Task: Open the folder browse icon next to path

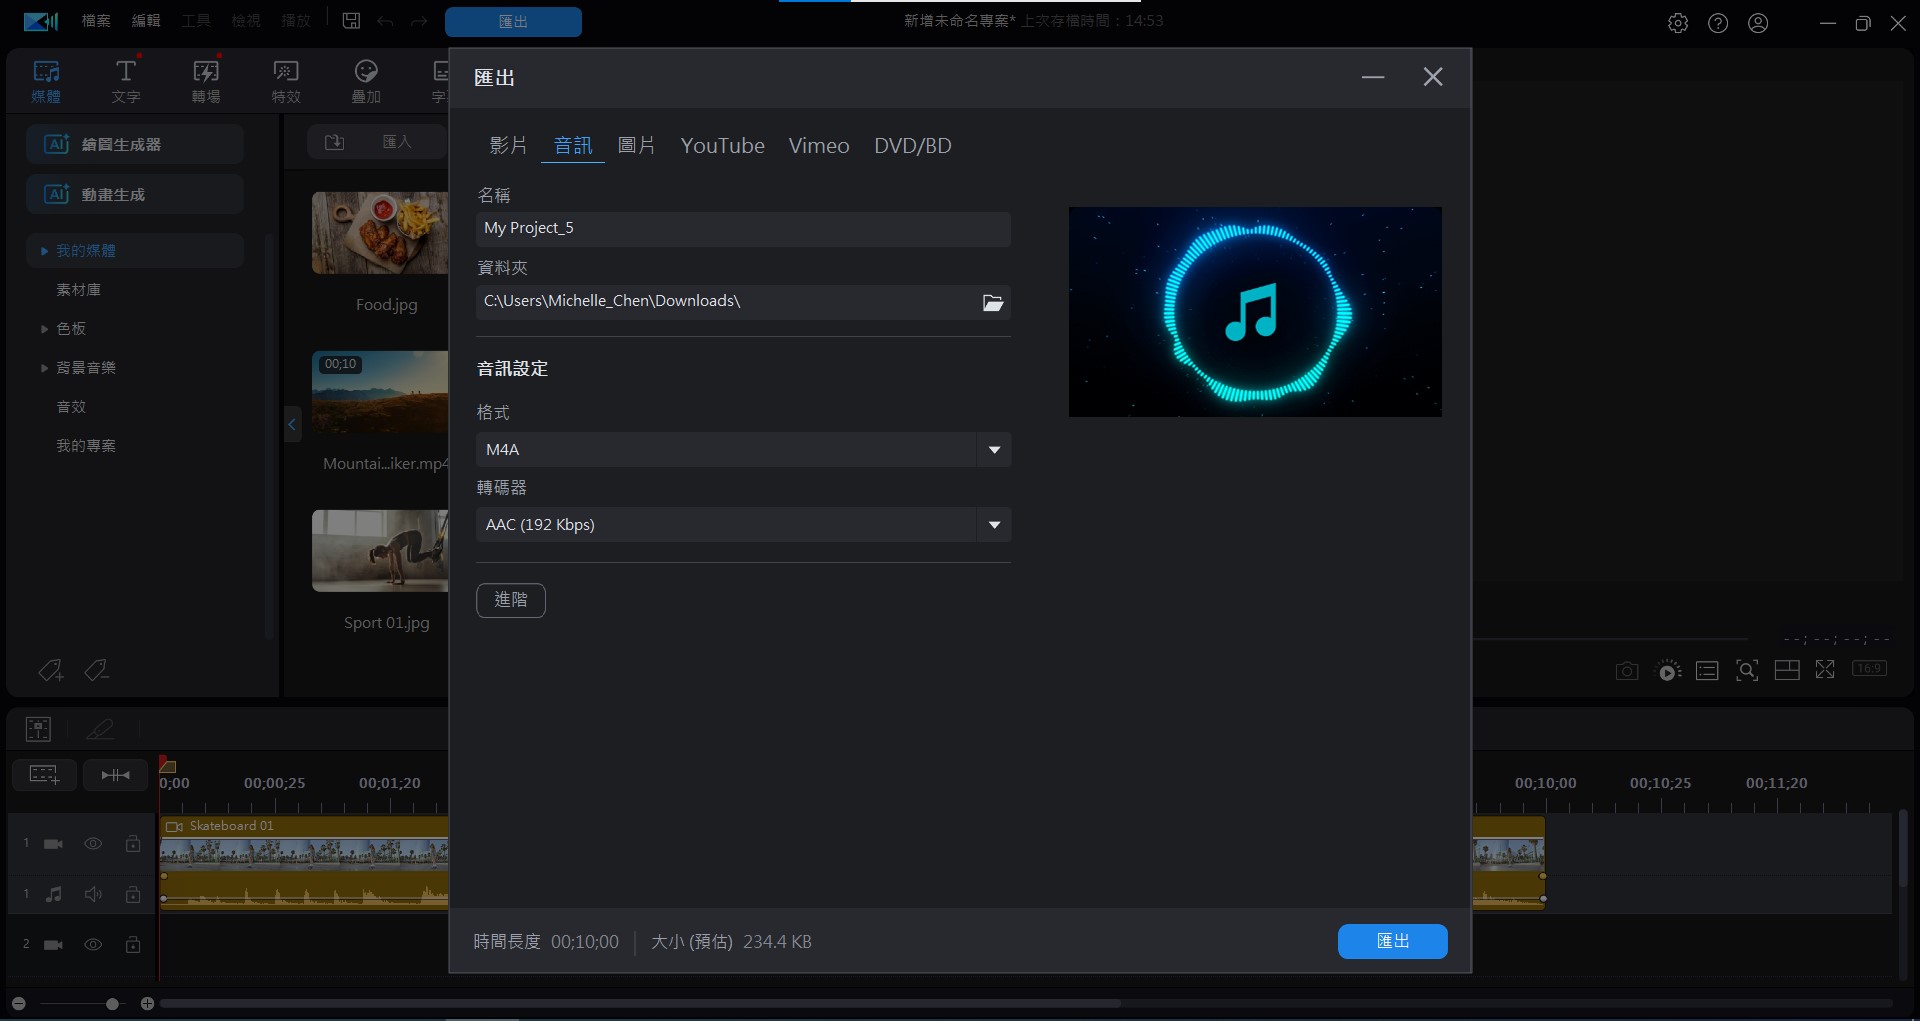Action: [x=992, y=302]
